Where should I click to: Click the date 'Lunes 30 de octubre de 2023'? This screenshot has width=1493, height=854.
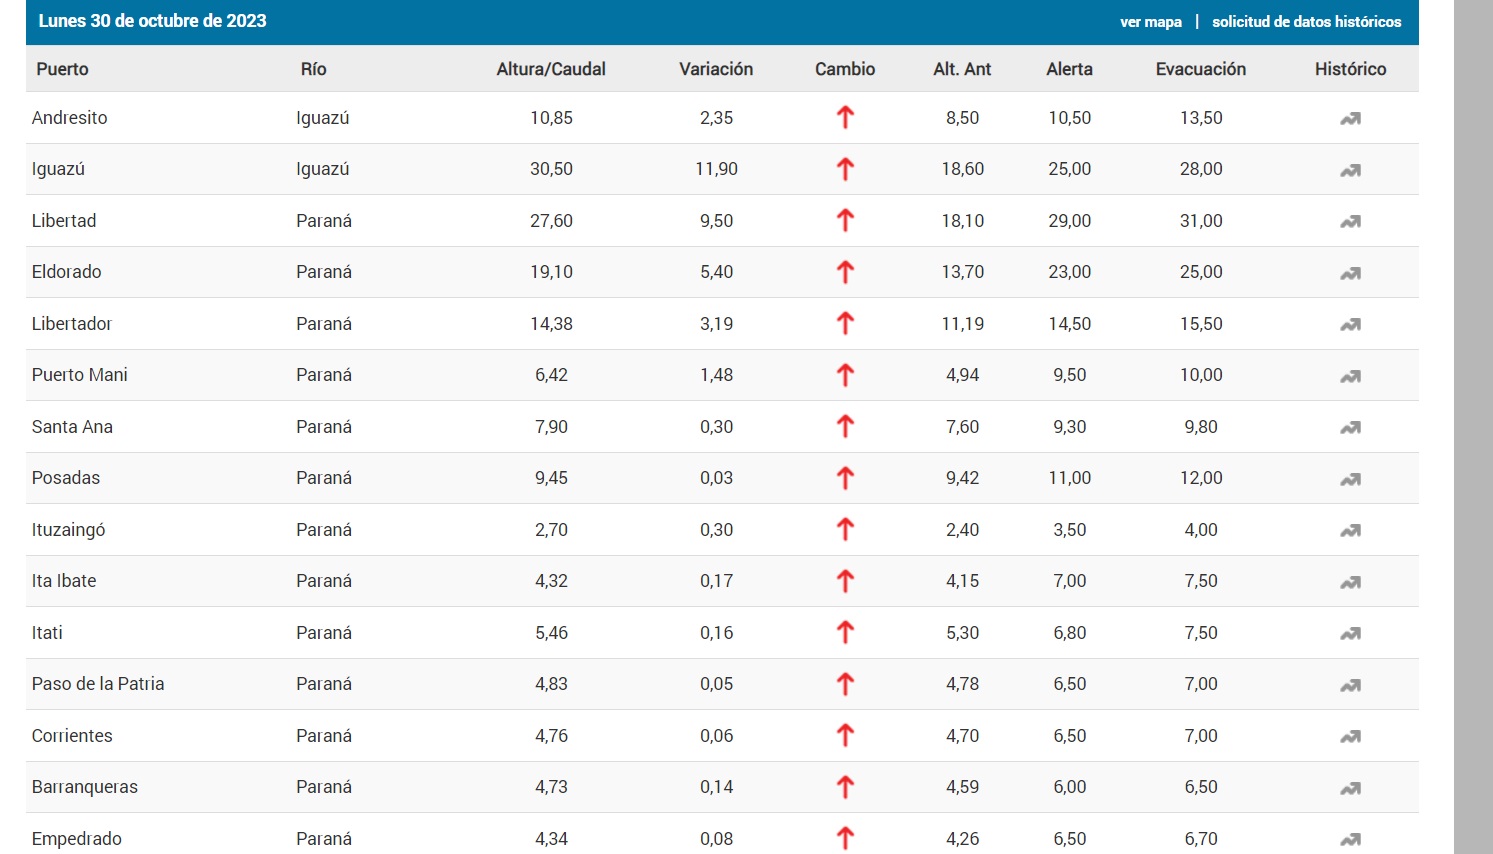tap(152, 21)
